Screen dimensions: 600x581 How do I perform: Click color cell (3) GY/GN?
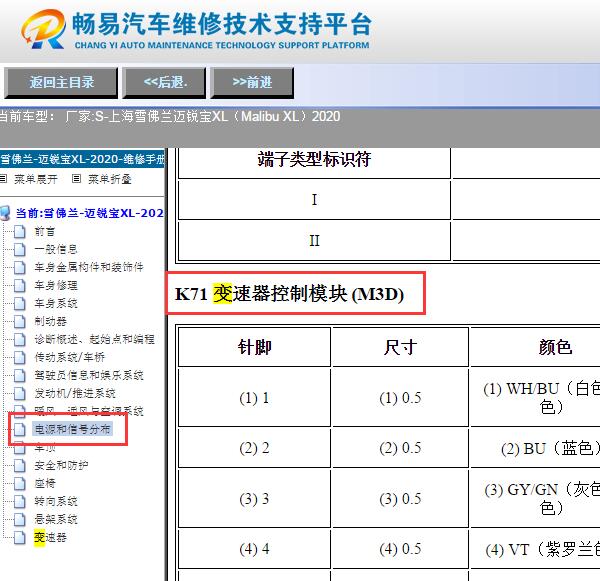(536, 499)
